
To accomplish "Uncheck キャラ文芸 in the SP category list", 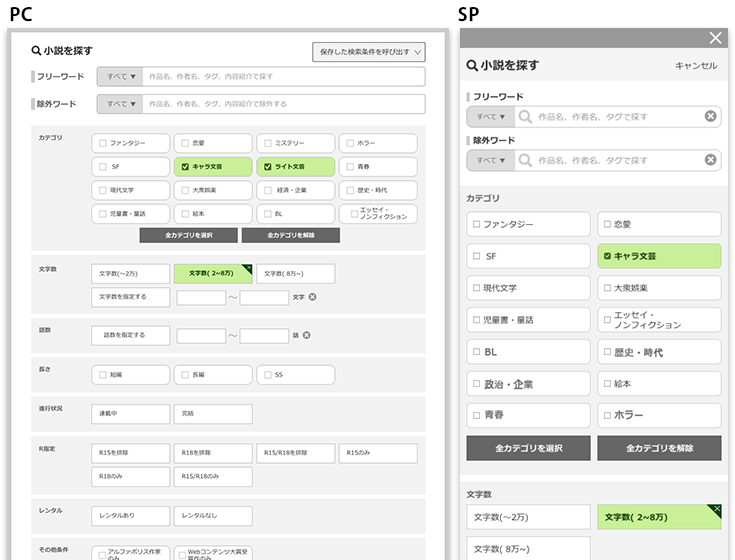I will point(607,256).
